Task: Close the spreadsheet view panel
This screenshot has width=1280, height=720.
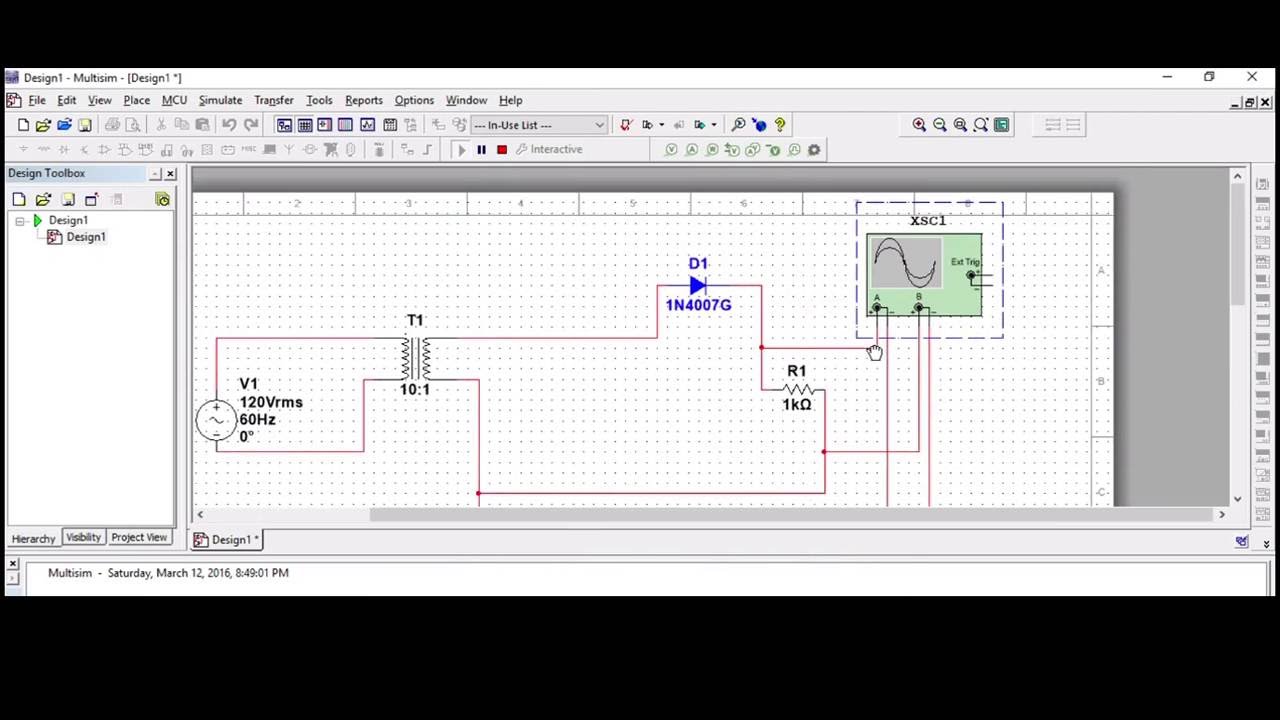Action: point(12,564)
